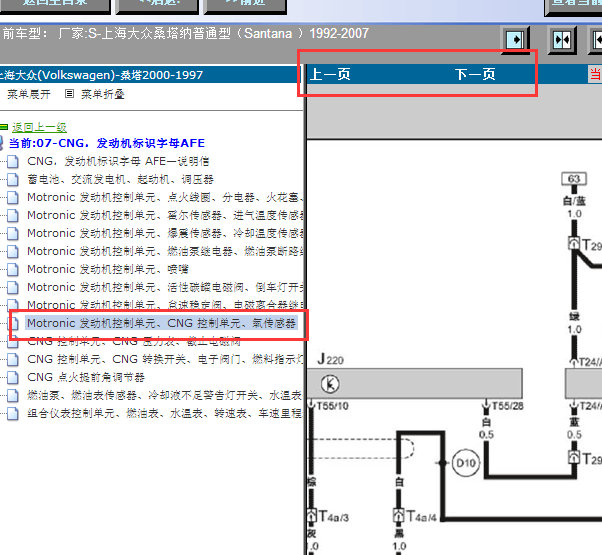Open Motronic 燃油泵继电器 entry
Screen dimensions: 602x555
click(x=165, y=251)
